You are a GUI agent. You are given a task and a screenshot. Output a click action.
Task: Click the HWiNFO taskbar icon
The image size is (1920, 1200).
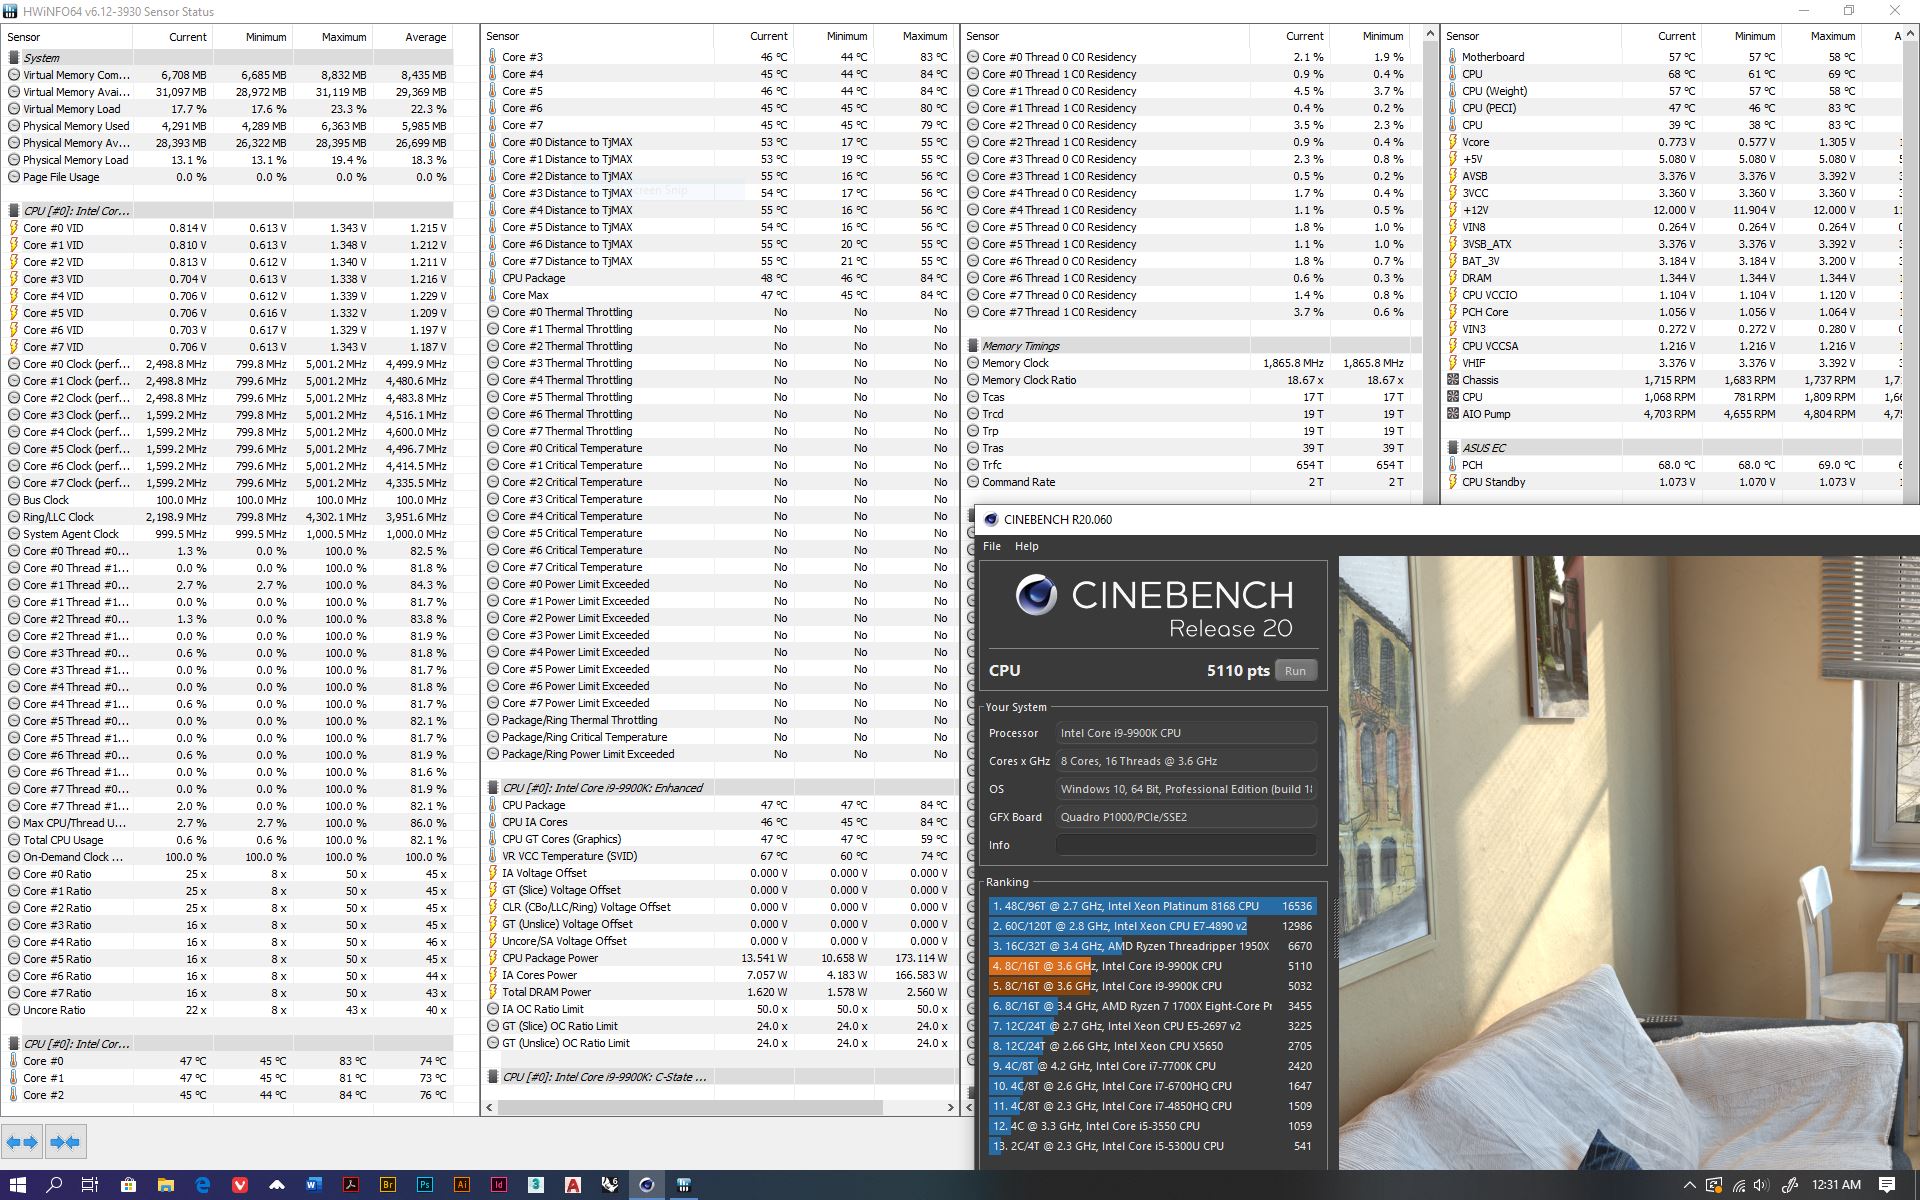[684, 1185]
